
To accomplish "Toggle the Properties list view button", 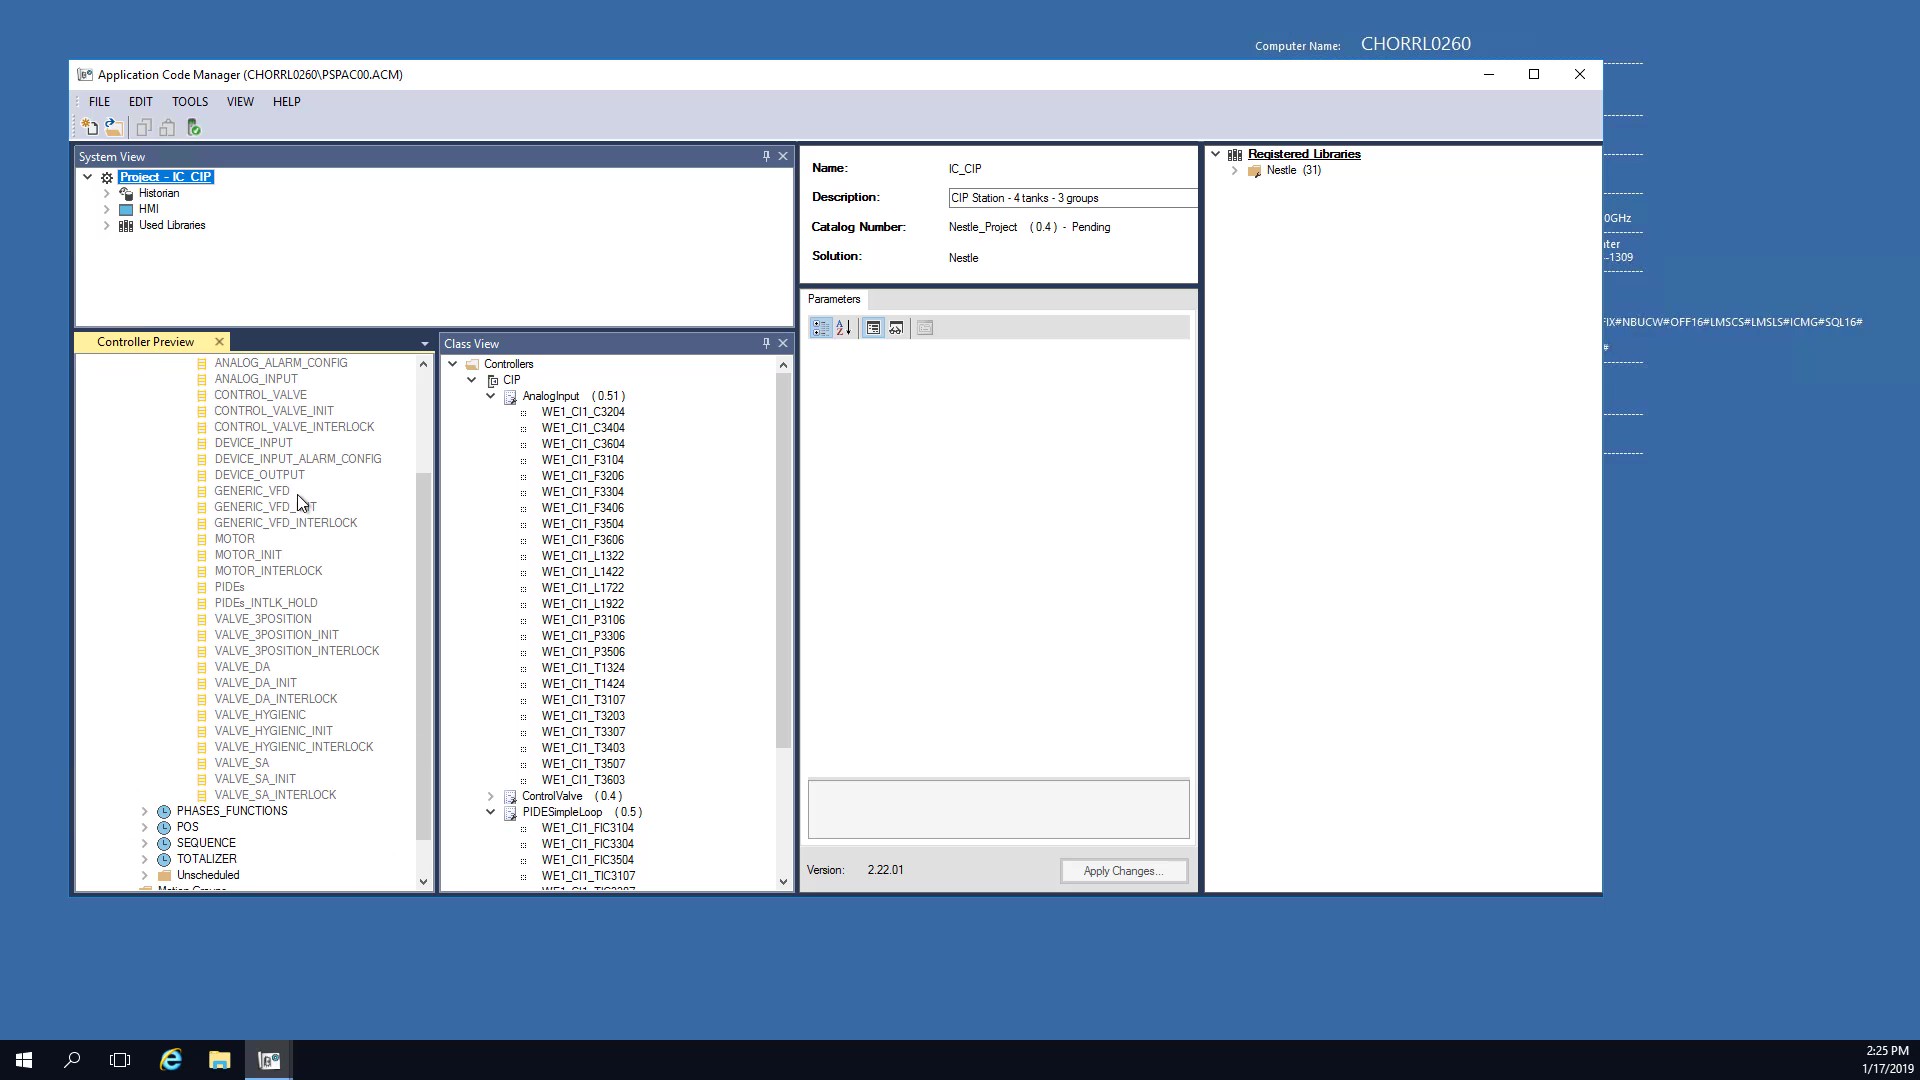I will click(x=873, y=328).
